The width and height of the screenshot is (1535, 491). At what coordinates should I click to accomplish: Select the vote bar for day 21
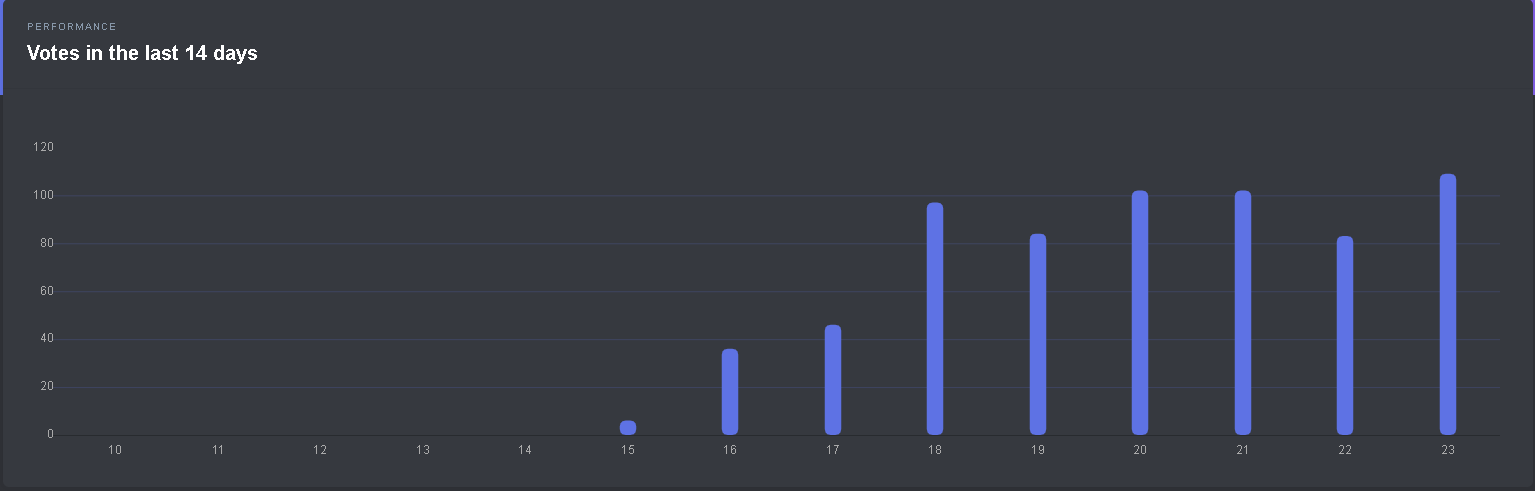[x=1243, y=313]
